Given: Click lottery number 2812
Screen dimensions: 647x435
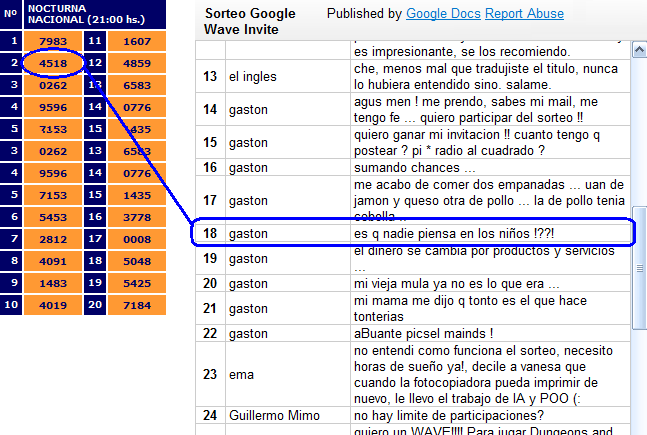Looking at the screenshot, I should (53, 239).
